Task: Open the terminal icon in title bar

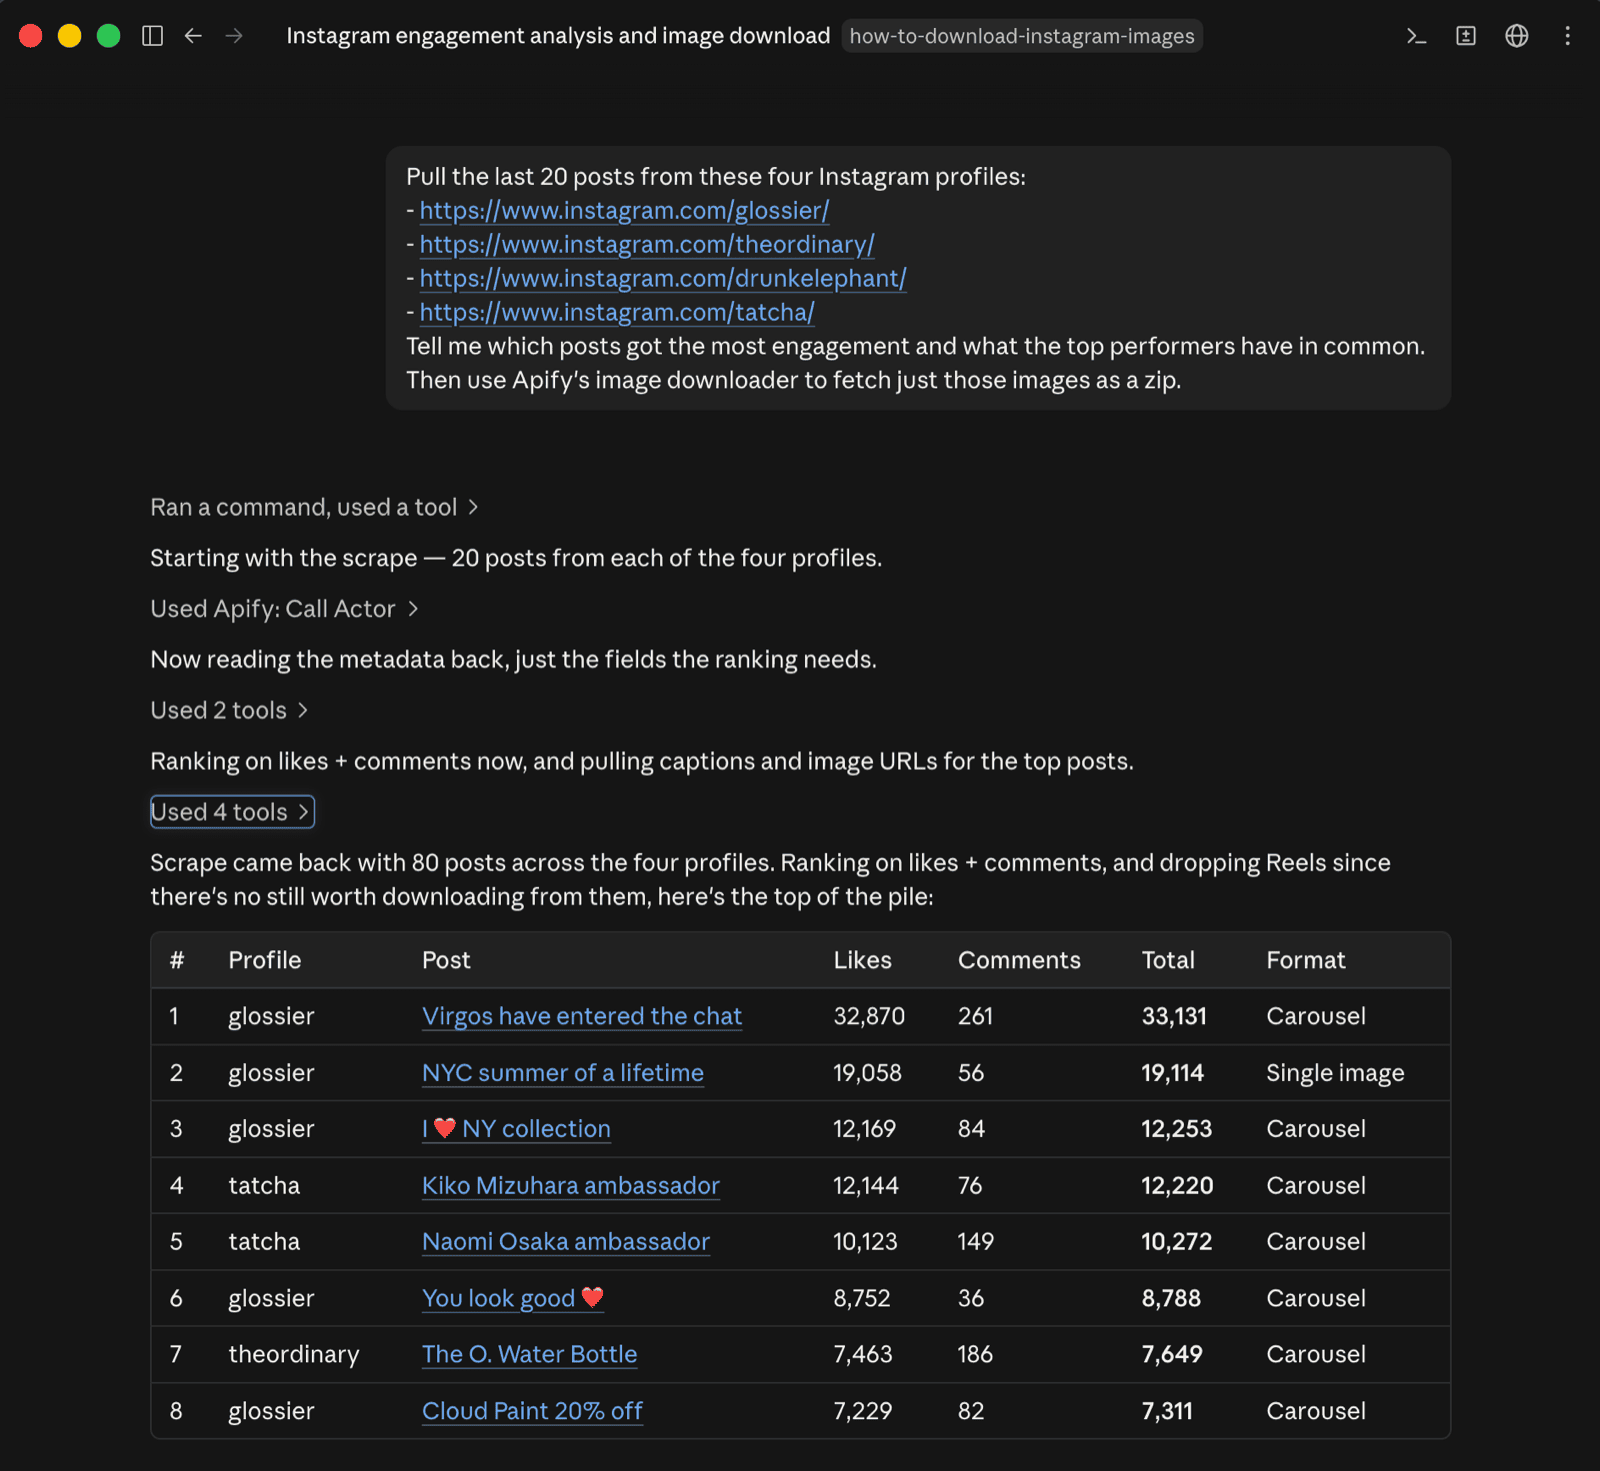Action: click(x=1416, y=36)
